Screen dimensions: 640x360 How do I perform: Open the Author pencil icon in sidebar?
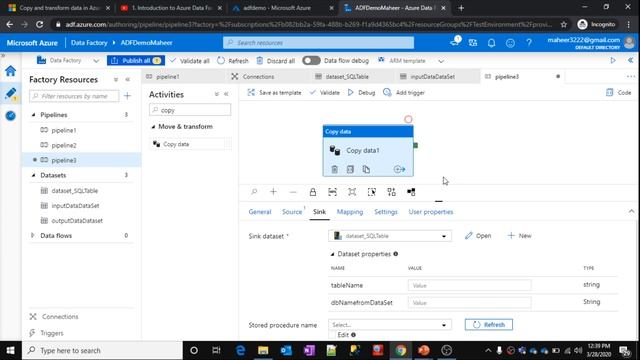click(11, 93)
